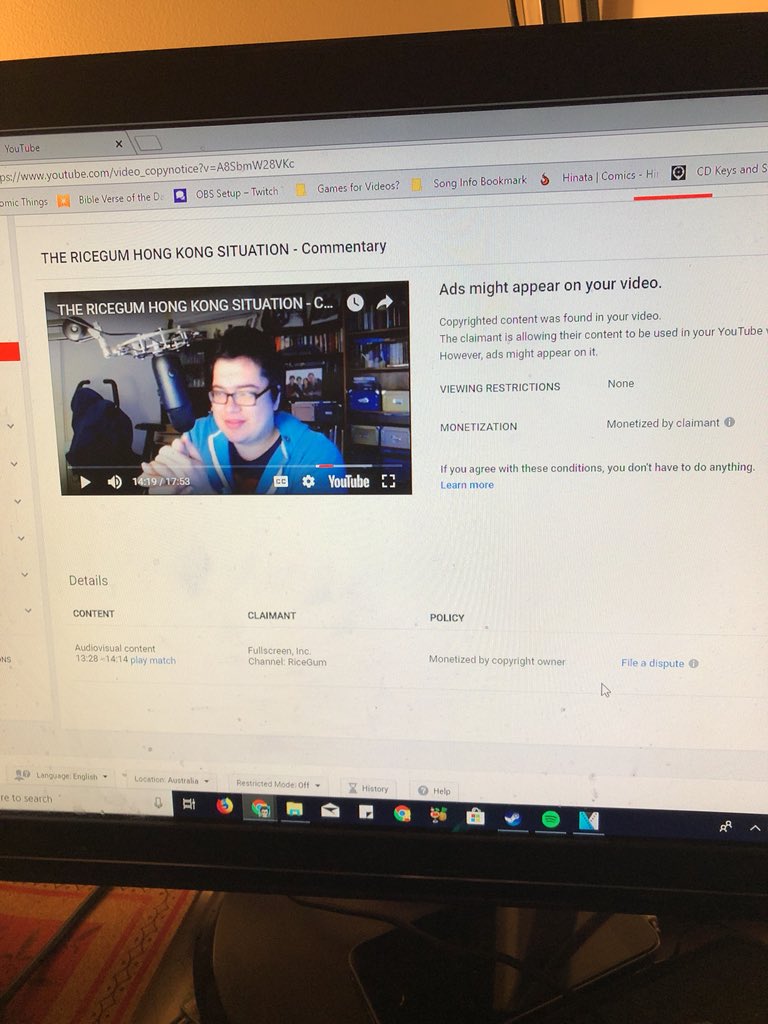This screenshot has height=1024, width=768.
Task: Click the 14:19 / 17:53 time display
Action: pos(161,482)
